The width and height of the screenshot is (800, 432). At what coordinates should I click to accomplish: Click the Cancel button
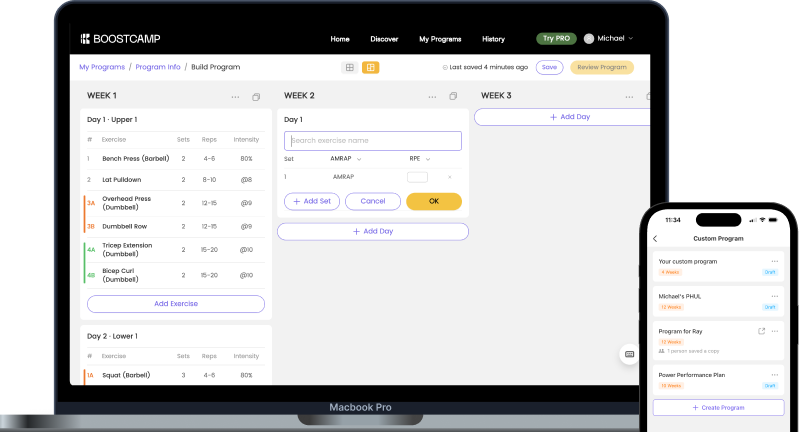coord(373,201)
